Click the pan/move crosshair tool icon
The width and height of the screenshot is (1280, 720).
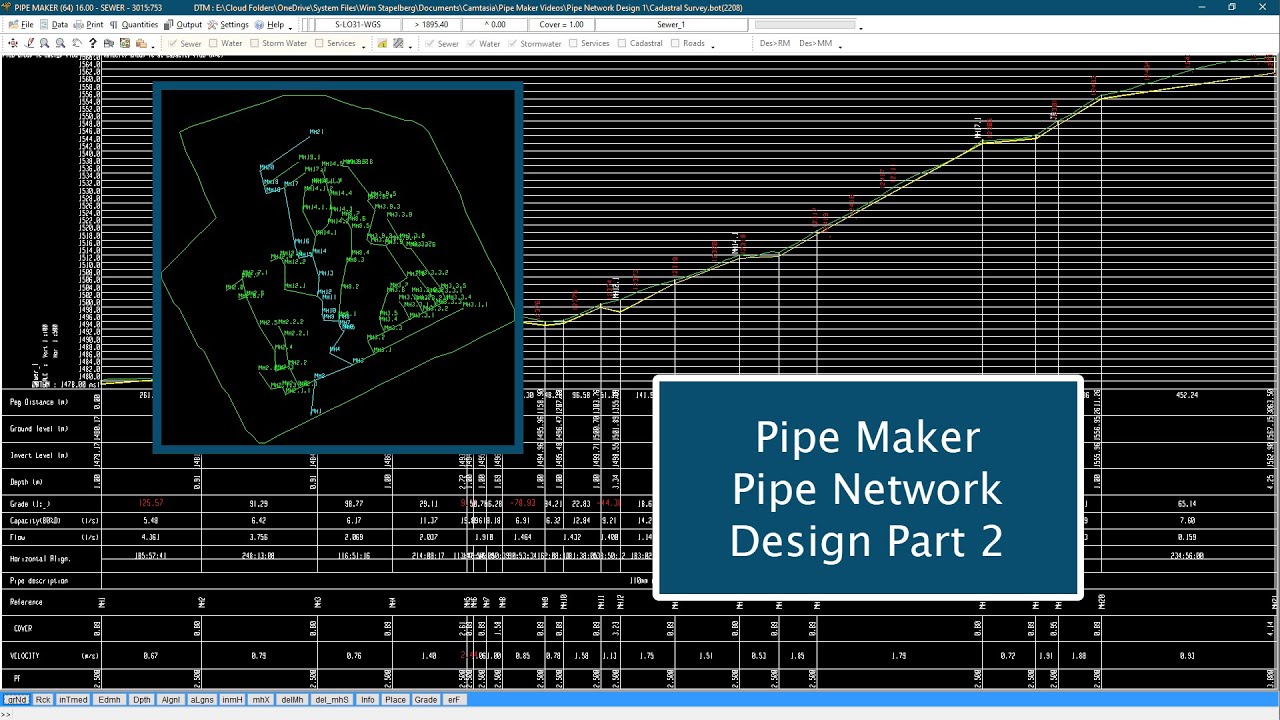click(12, 43)
